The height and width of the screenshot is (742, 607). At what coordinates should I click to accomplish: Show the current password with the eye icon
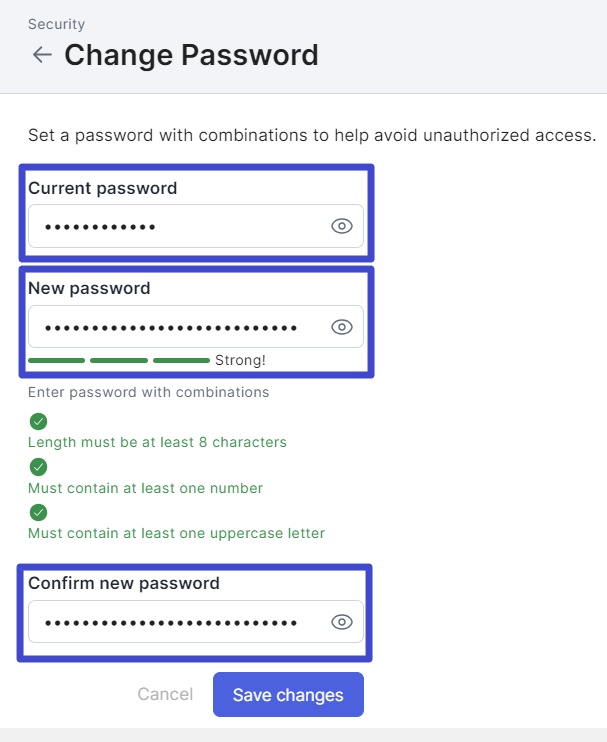tap(342, 227)
